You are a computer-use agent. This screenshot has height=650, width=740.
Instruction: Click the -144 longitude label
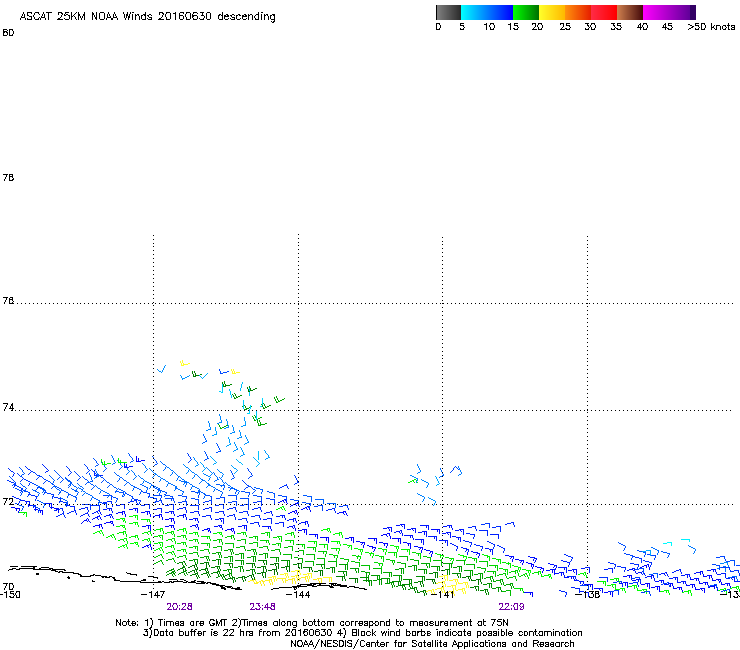click(298, 595)
